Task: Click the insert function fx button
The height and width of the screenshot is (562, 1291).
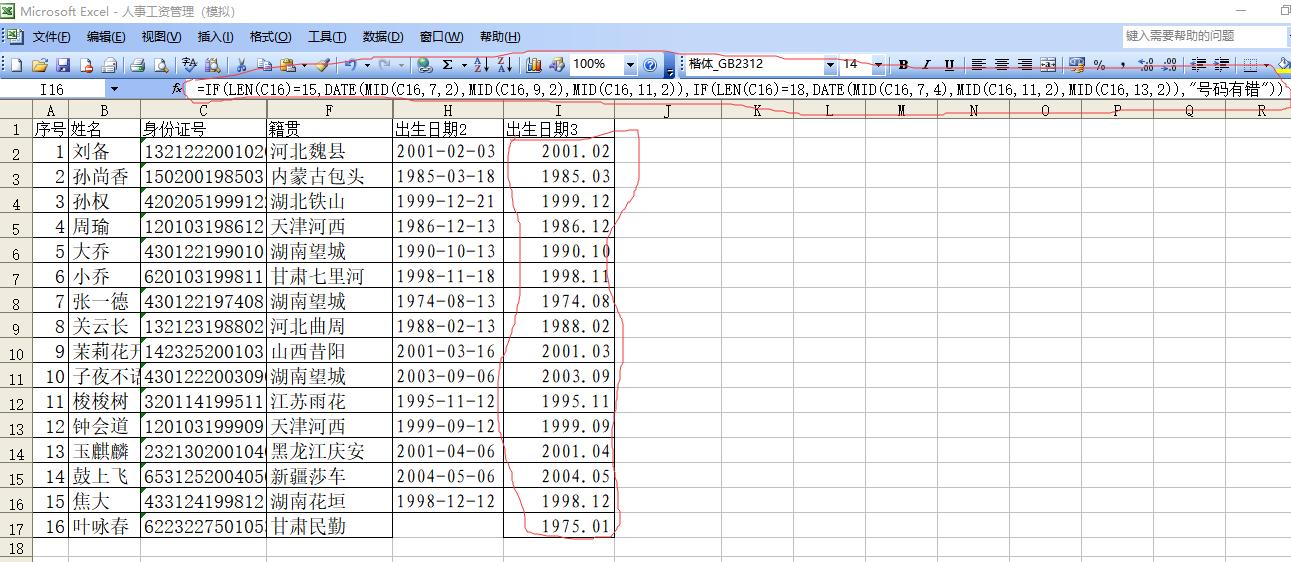Action: coord(177,89)
